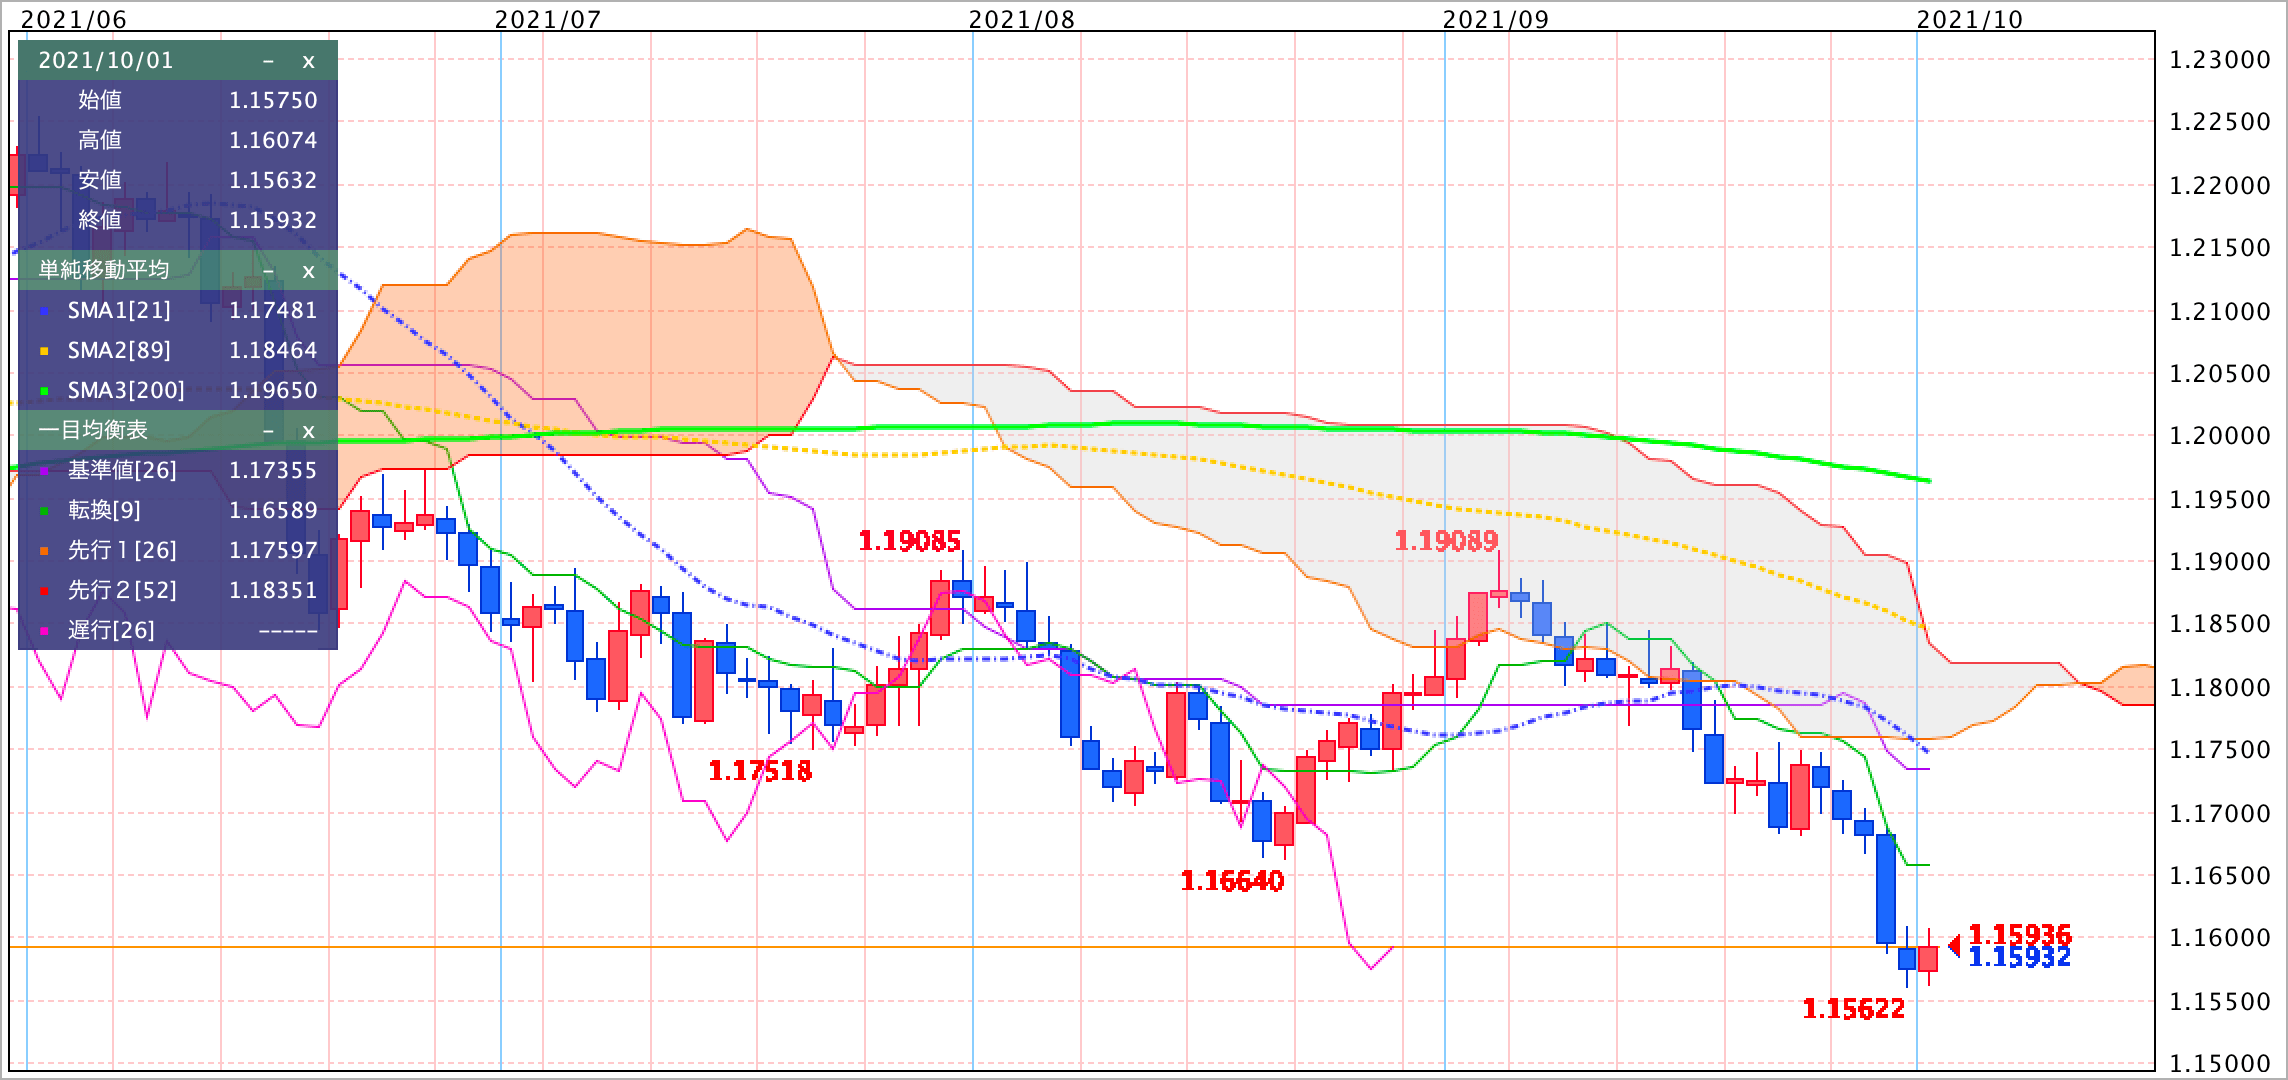Click the 1.16640 low price label
This screenshot has width=2288, height=1080.
(1232, 881)
